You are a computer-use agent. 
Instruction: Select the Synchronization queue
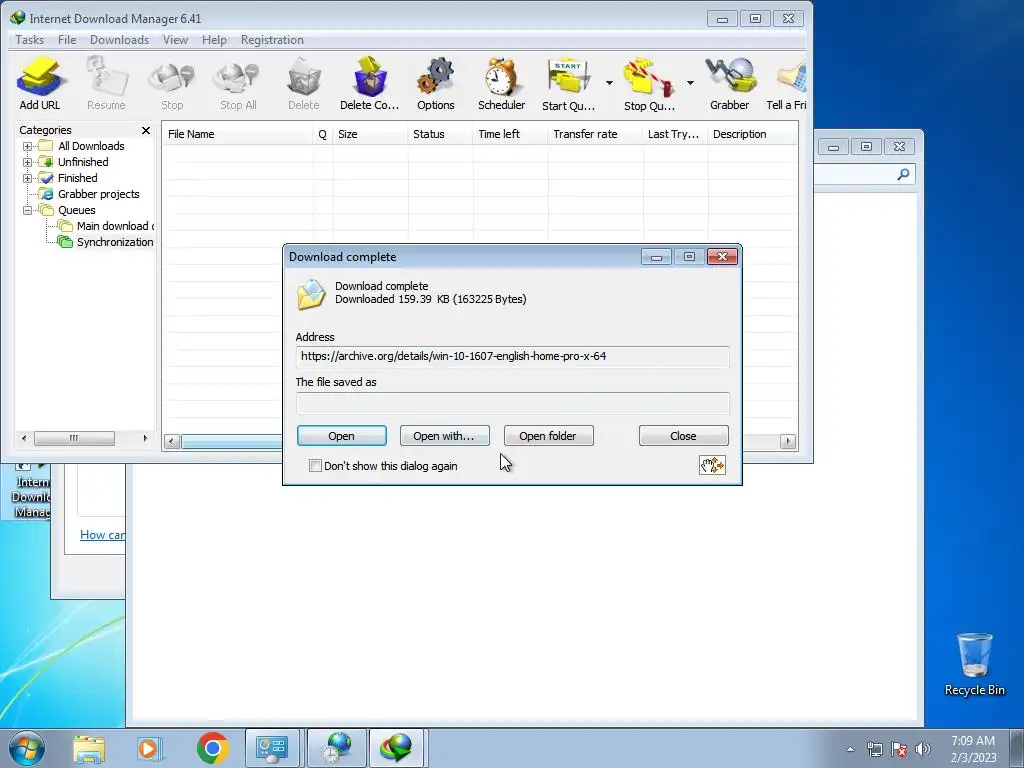[114, 242]
